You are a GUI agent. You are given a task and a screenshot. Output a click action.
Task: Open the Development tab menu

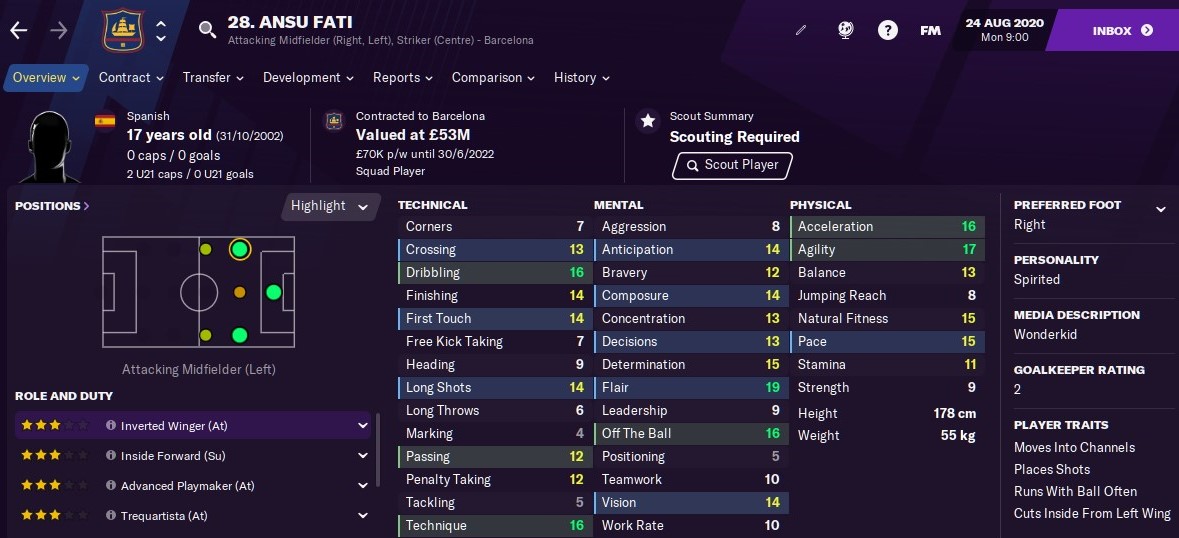pyautogui.click(x=308, y=77)
